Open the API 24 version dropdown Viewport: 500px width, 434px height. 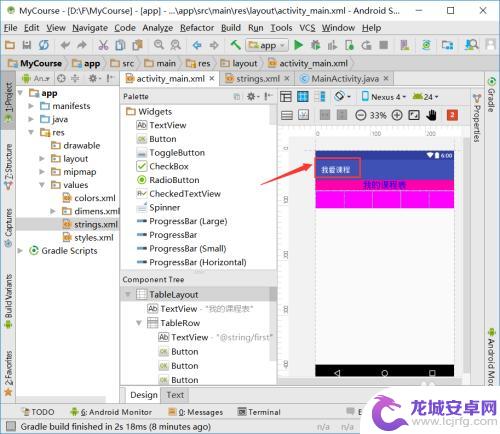(x=426, y=97)
